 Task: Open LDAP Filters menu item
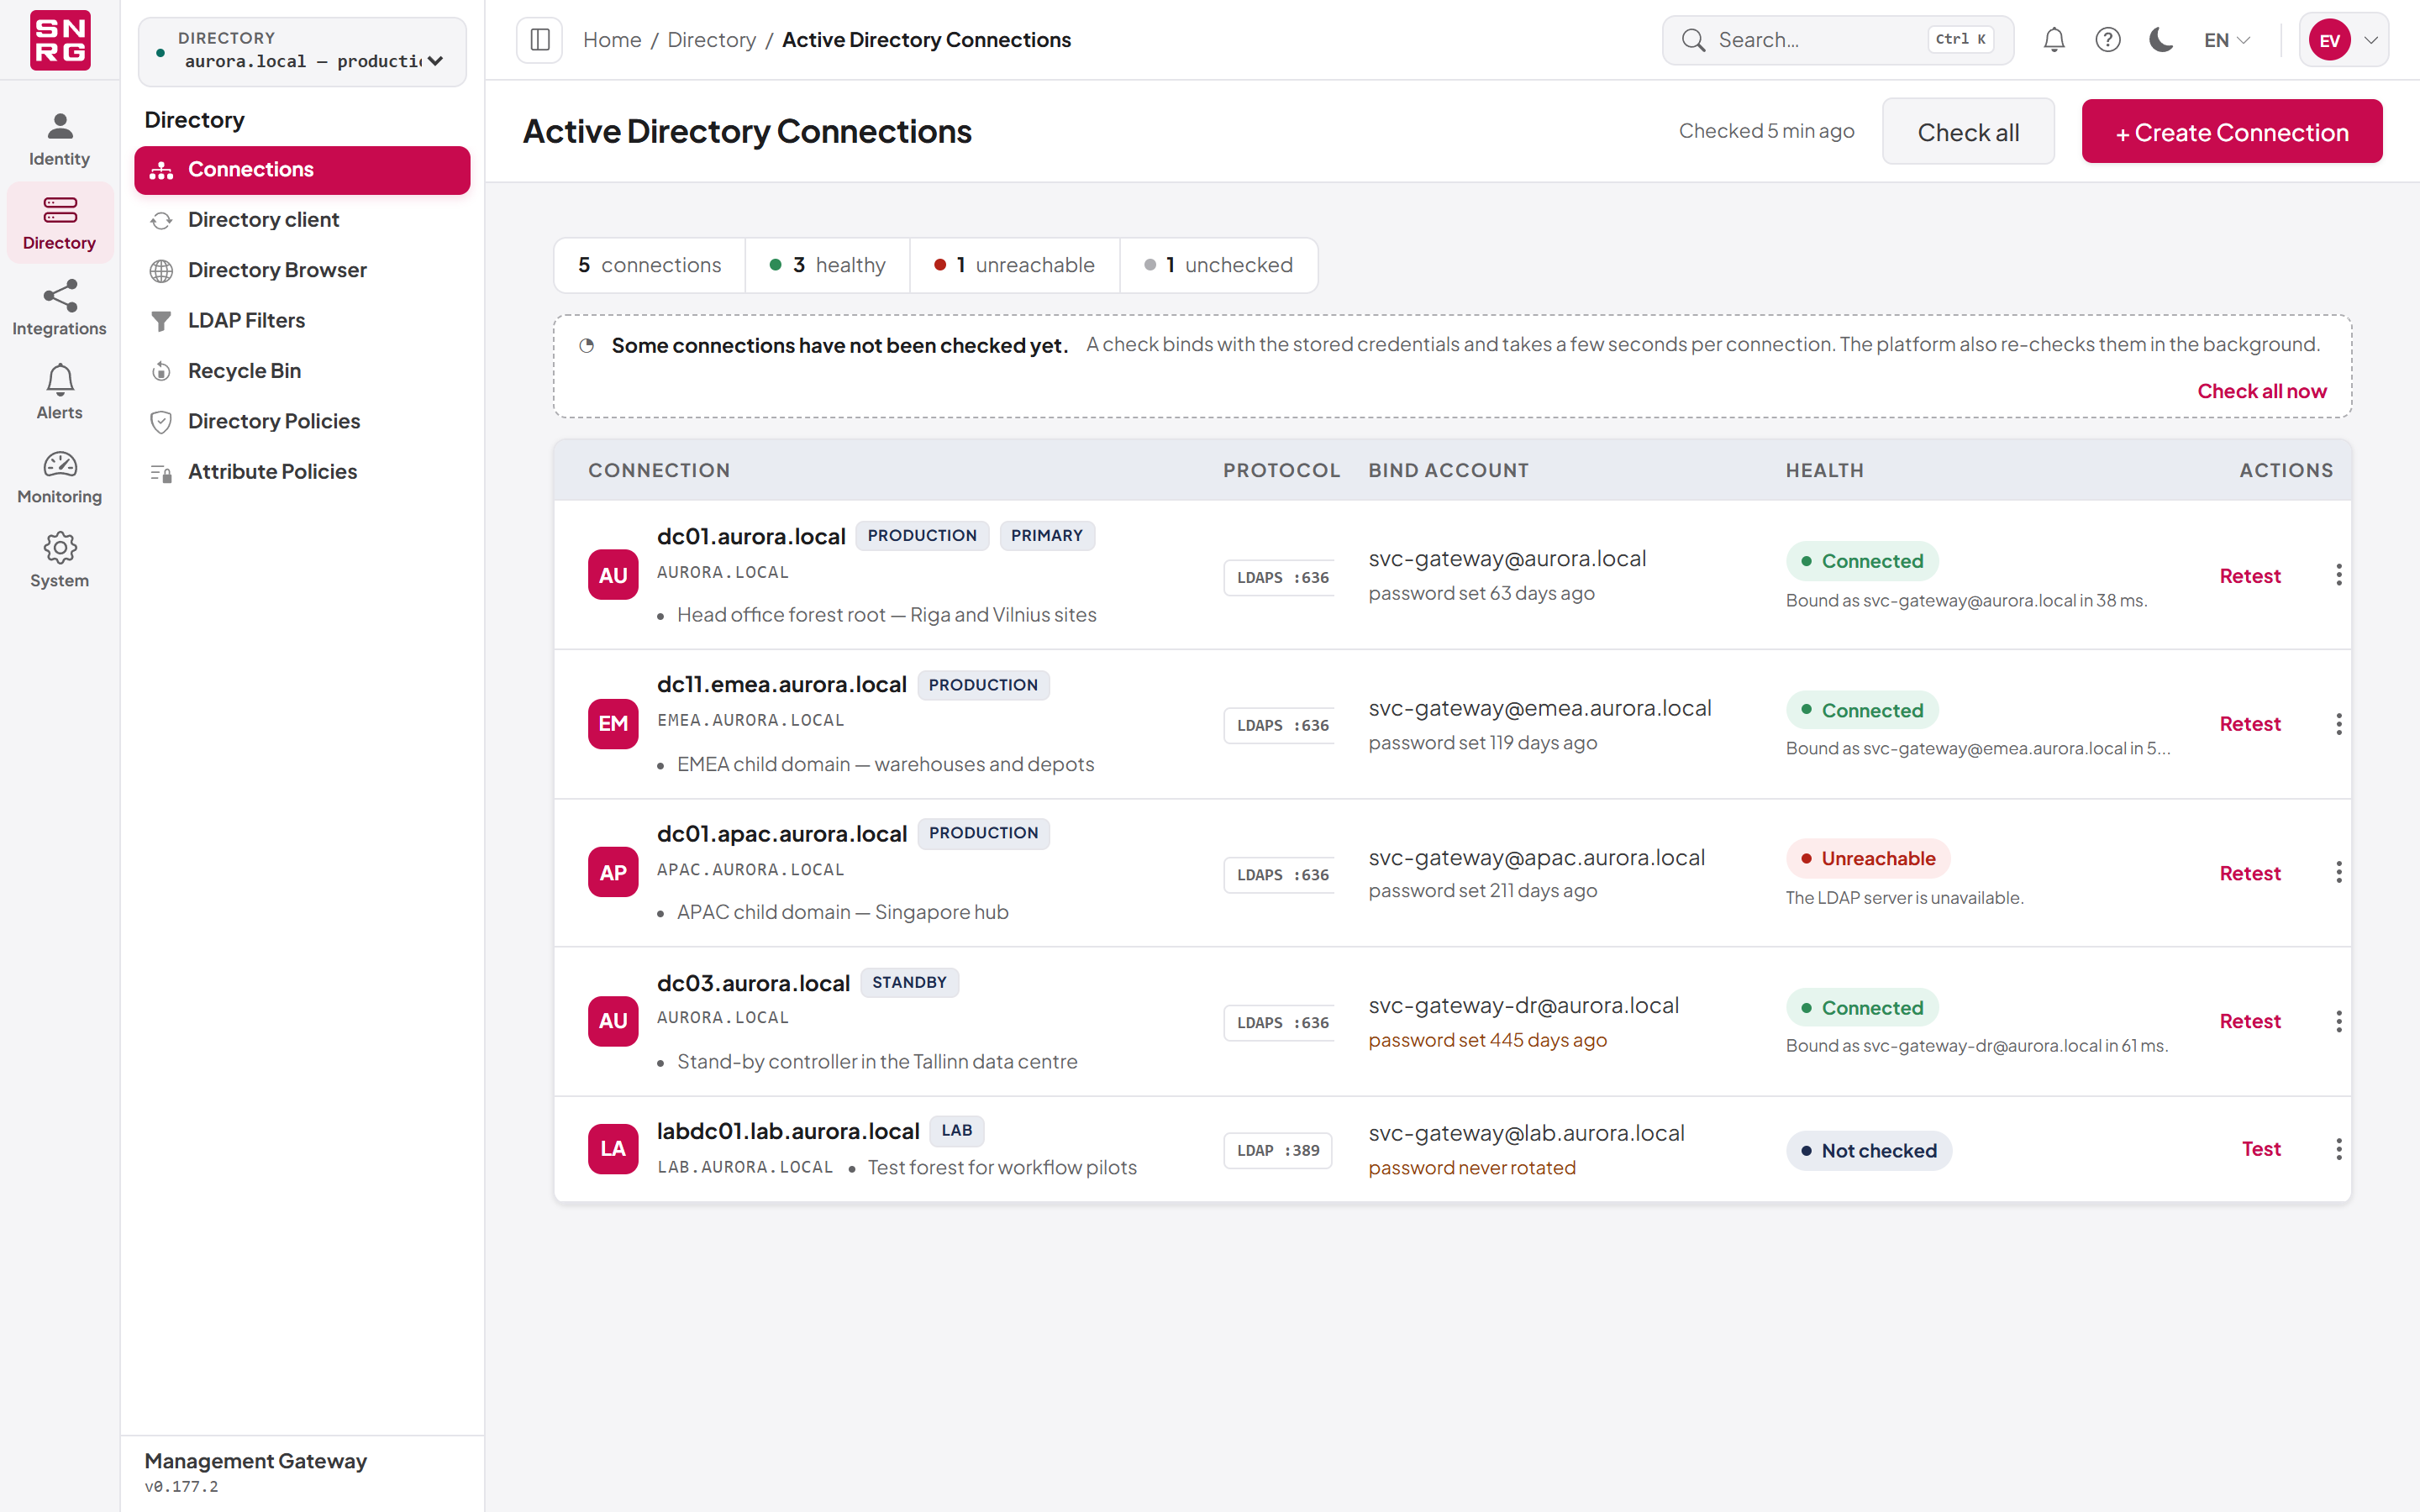(x=302, y=321)
